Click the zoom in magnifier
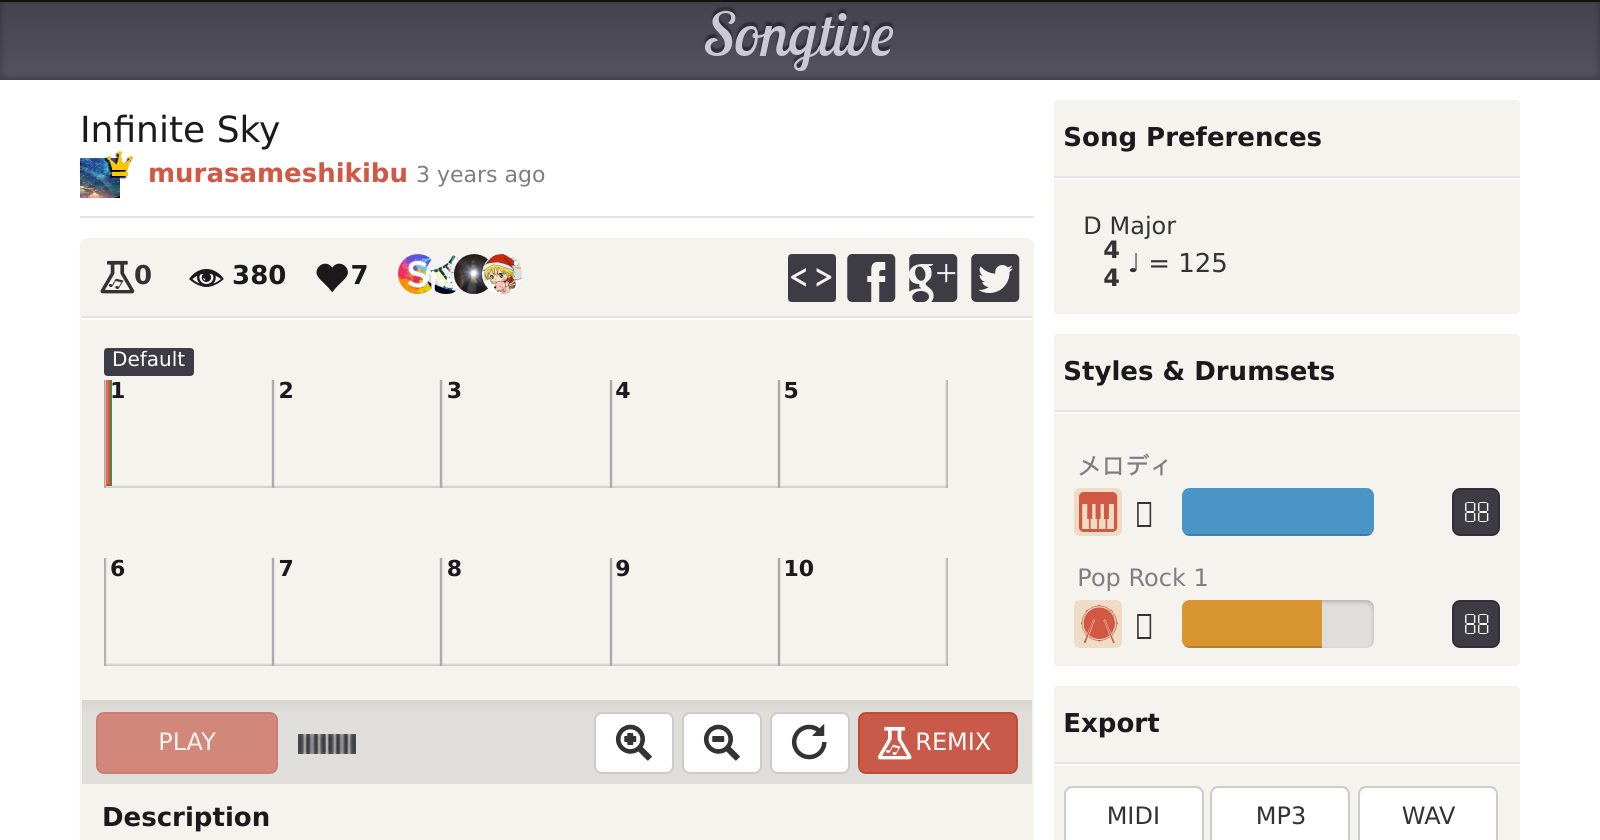The image size is (1600, 840). click(x=634, y=743)
